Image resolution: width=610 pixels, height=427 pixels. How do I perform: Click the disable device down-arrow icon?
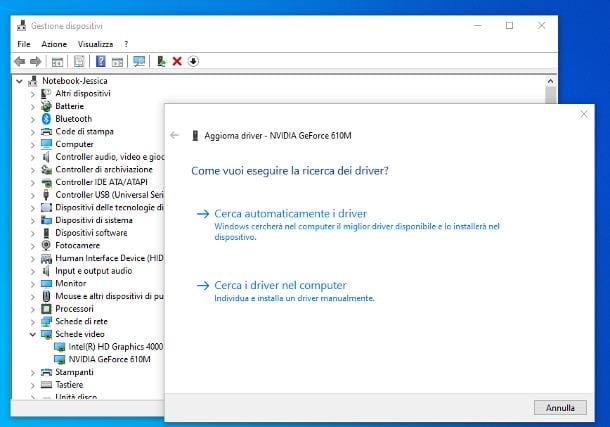(193, 61)
